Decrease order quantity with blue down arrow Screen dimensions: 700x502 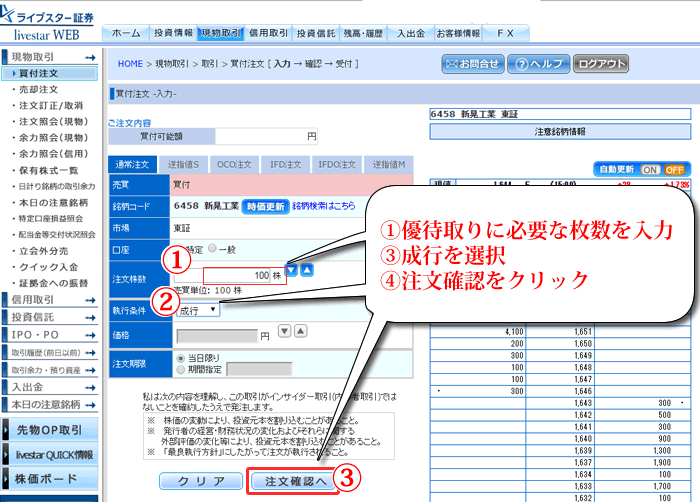pyautogui.click(x=291, y=271)
